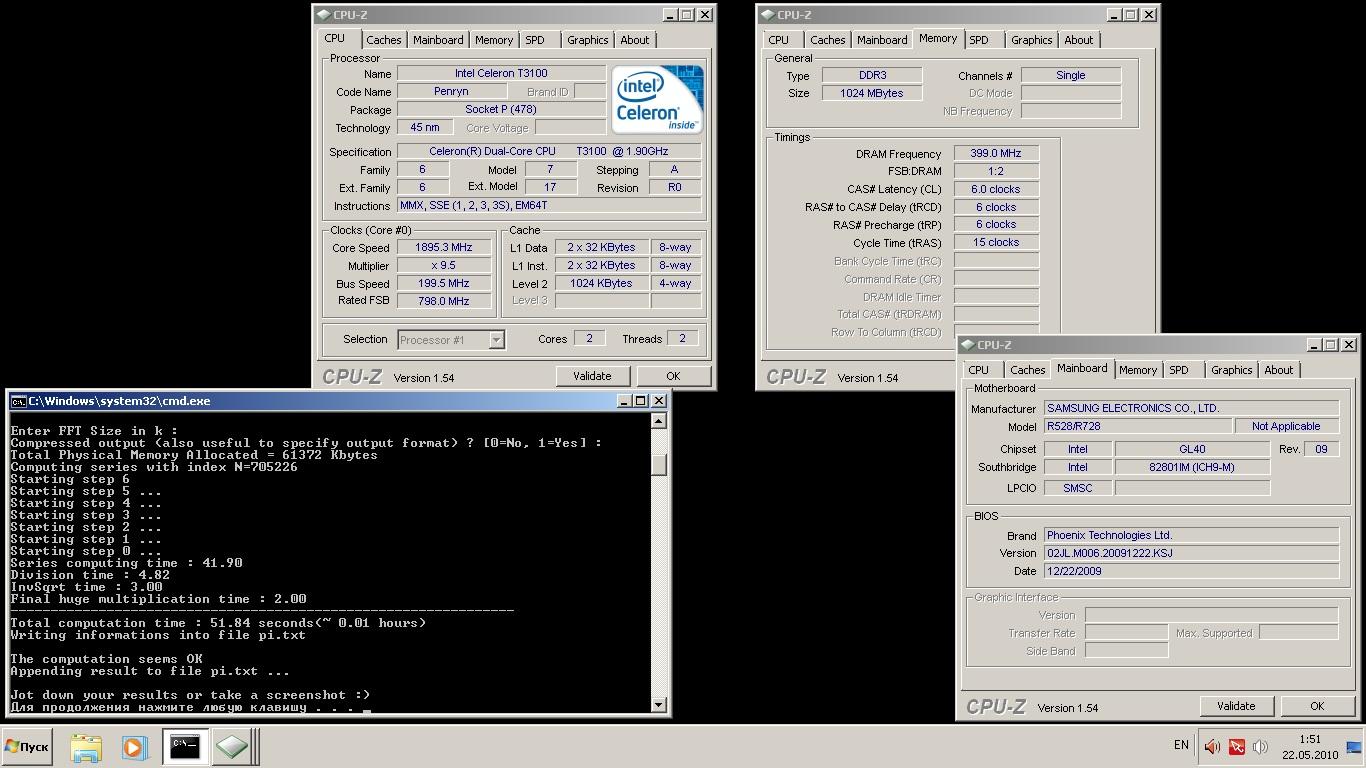The height and width of the screenshot is (768, 1366).
Task: Open SPD tab in Memory window
Action: (979, 40)
